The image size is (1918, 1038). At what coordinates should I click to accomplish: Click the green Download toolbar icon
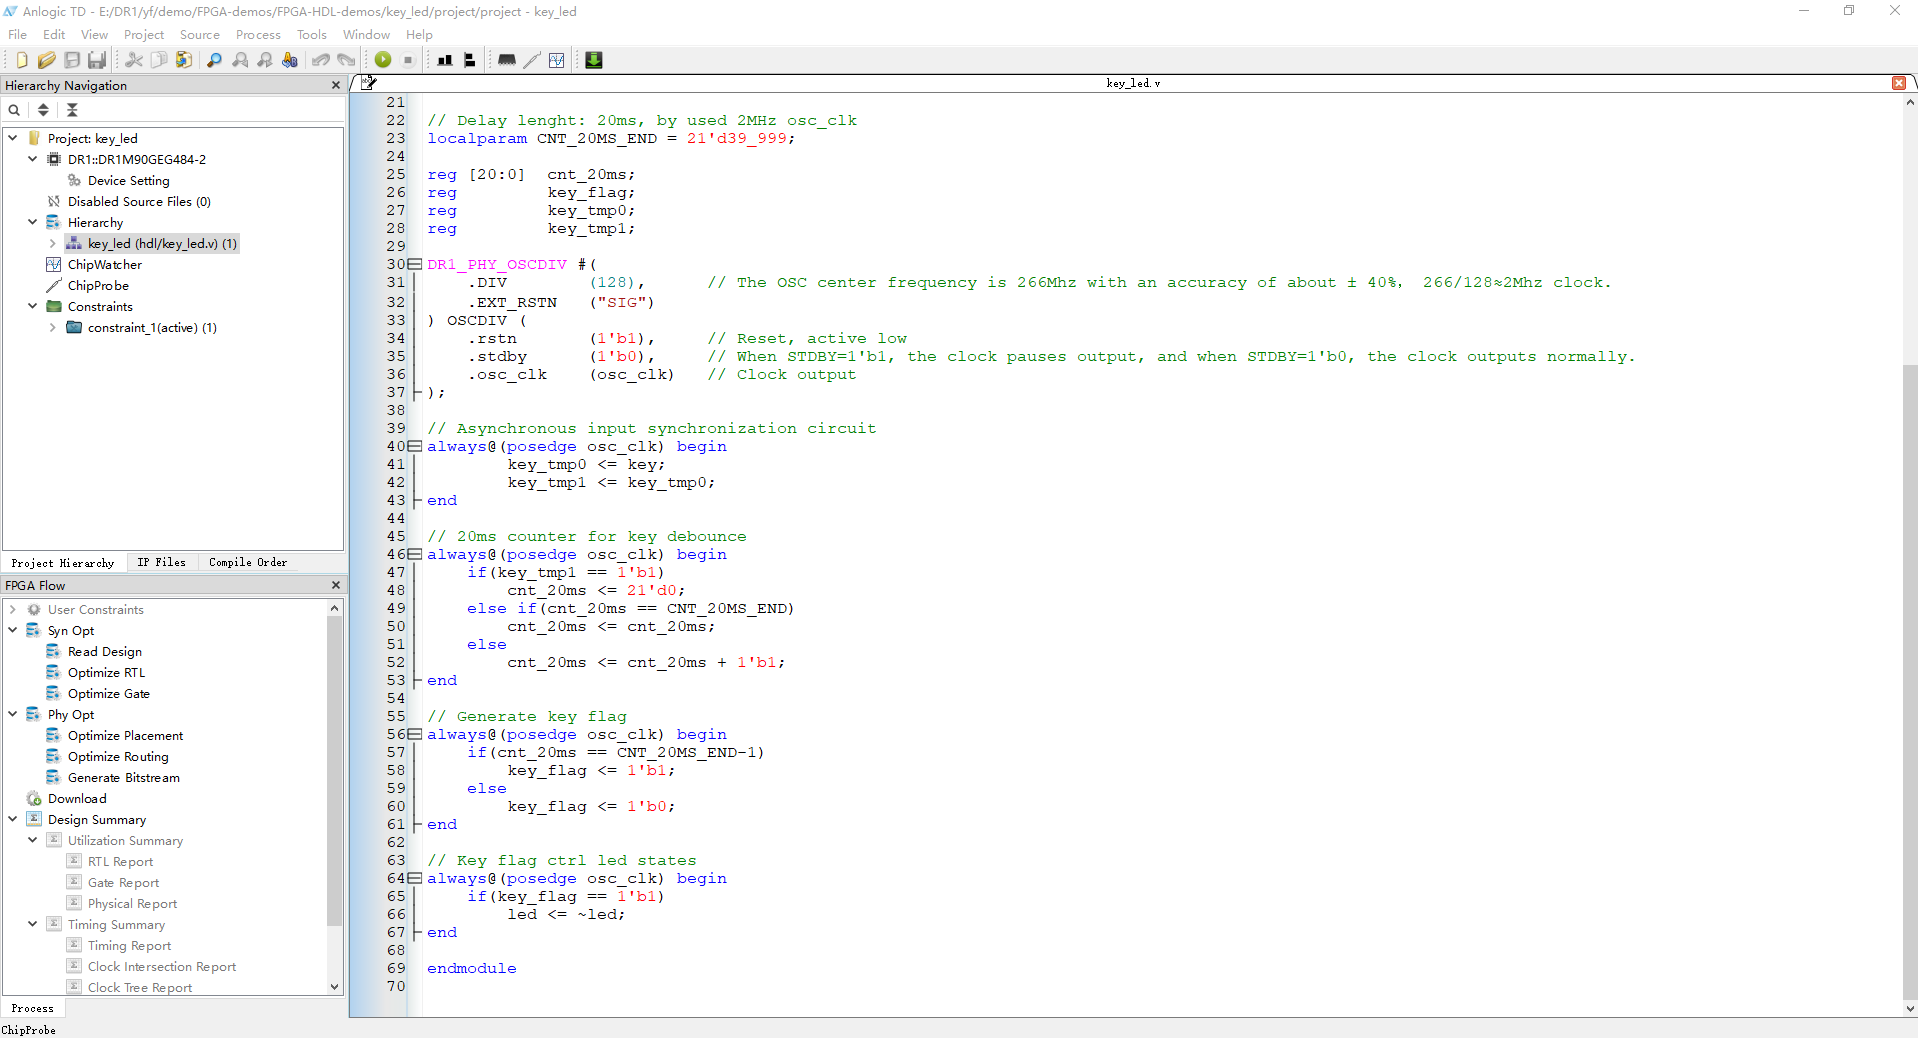[594, 60]
